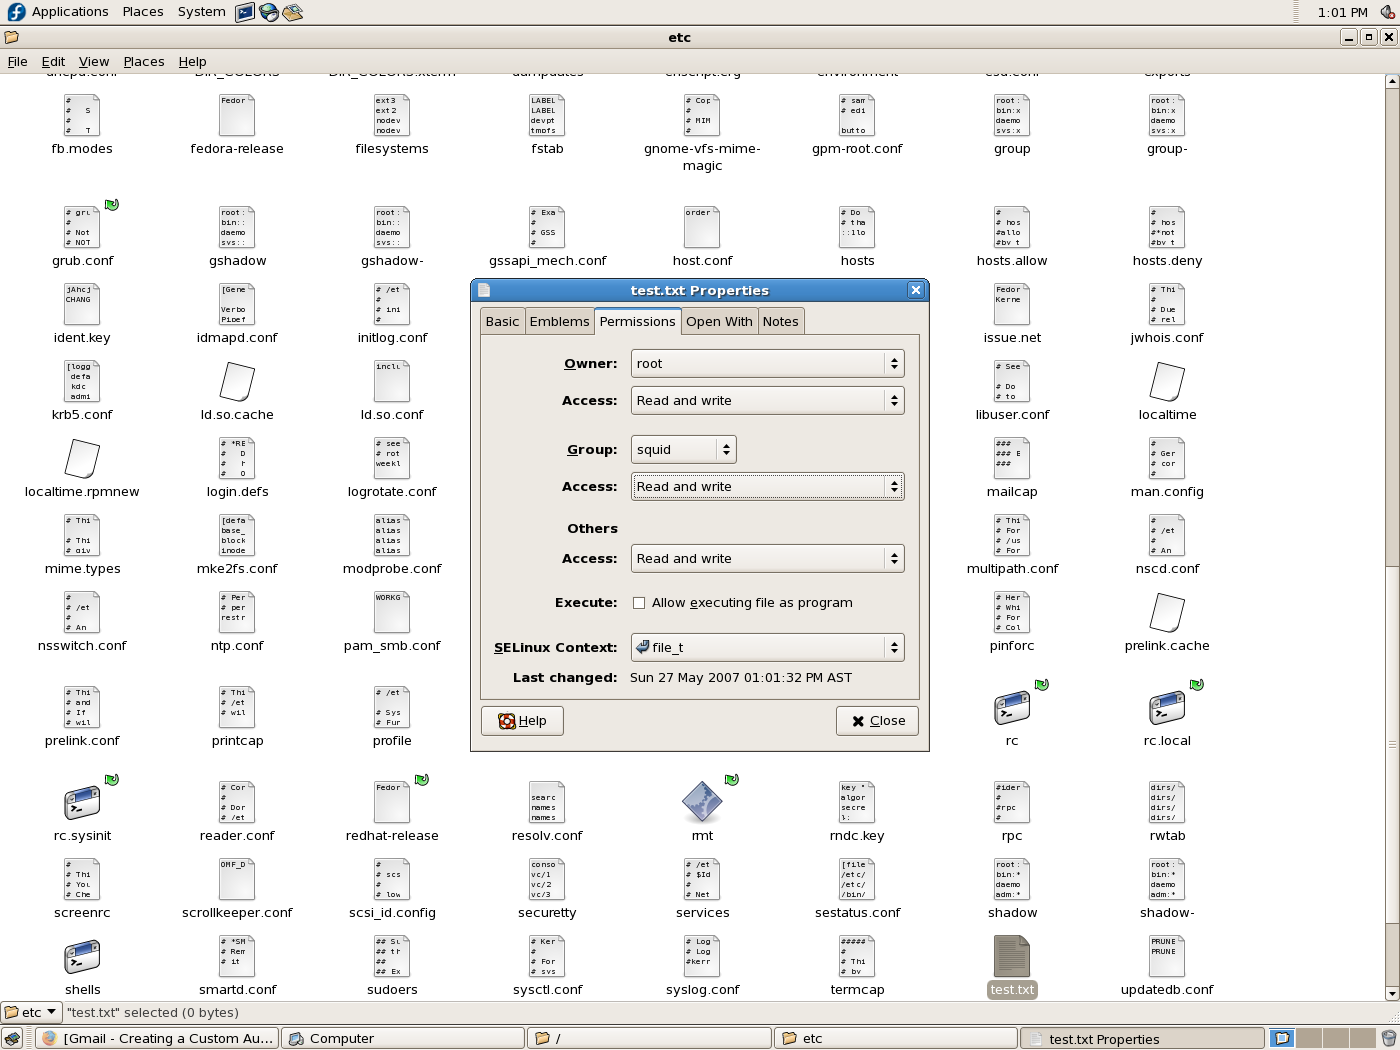The image size is (1400, 1050).
Task: Open the View menu
Action: point(94,61)
